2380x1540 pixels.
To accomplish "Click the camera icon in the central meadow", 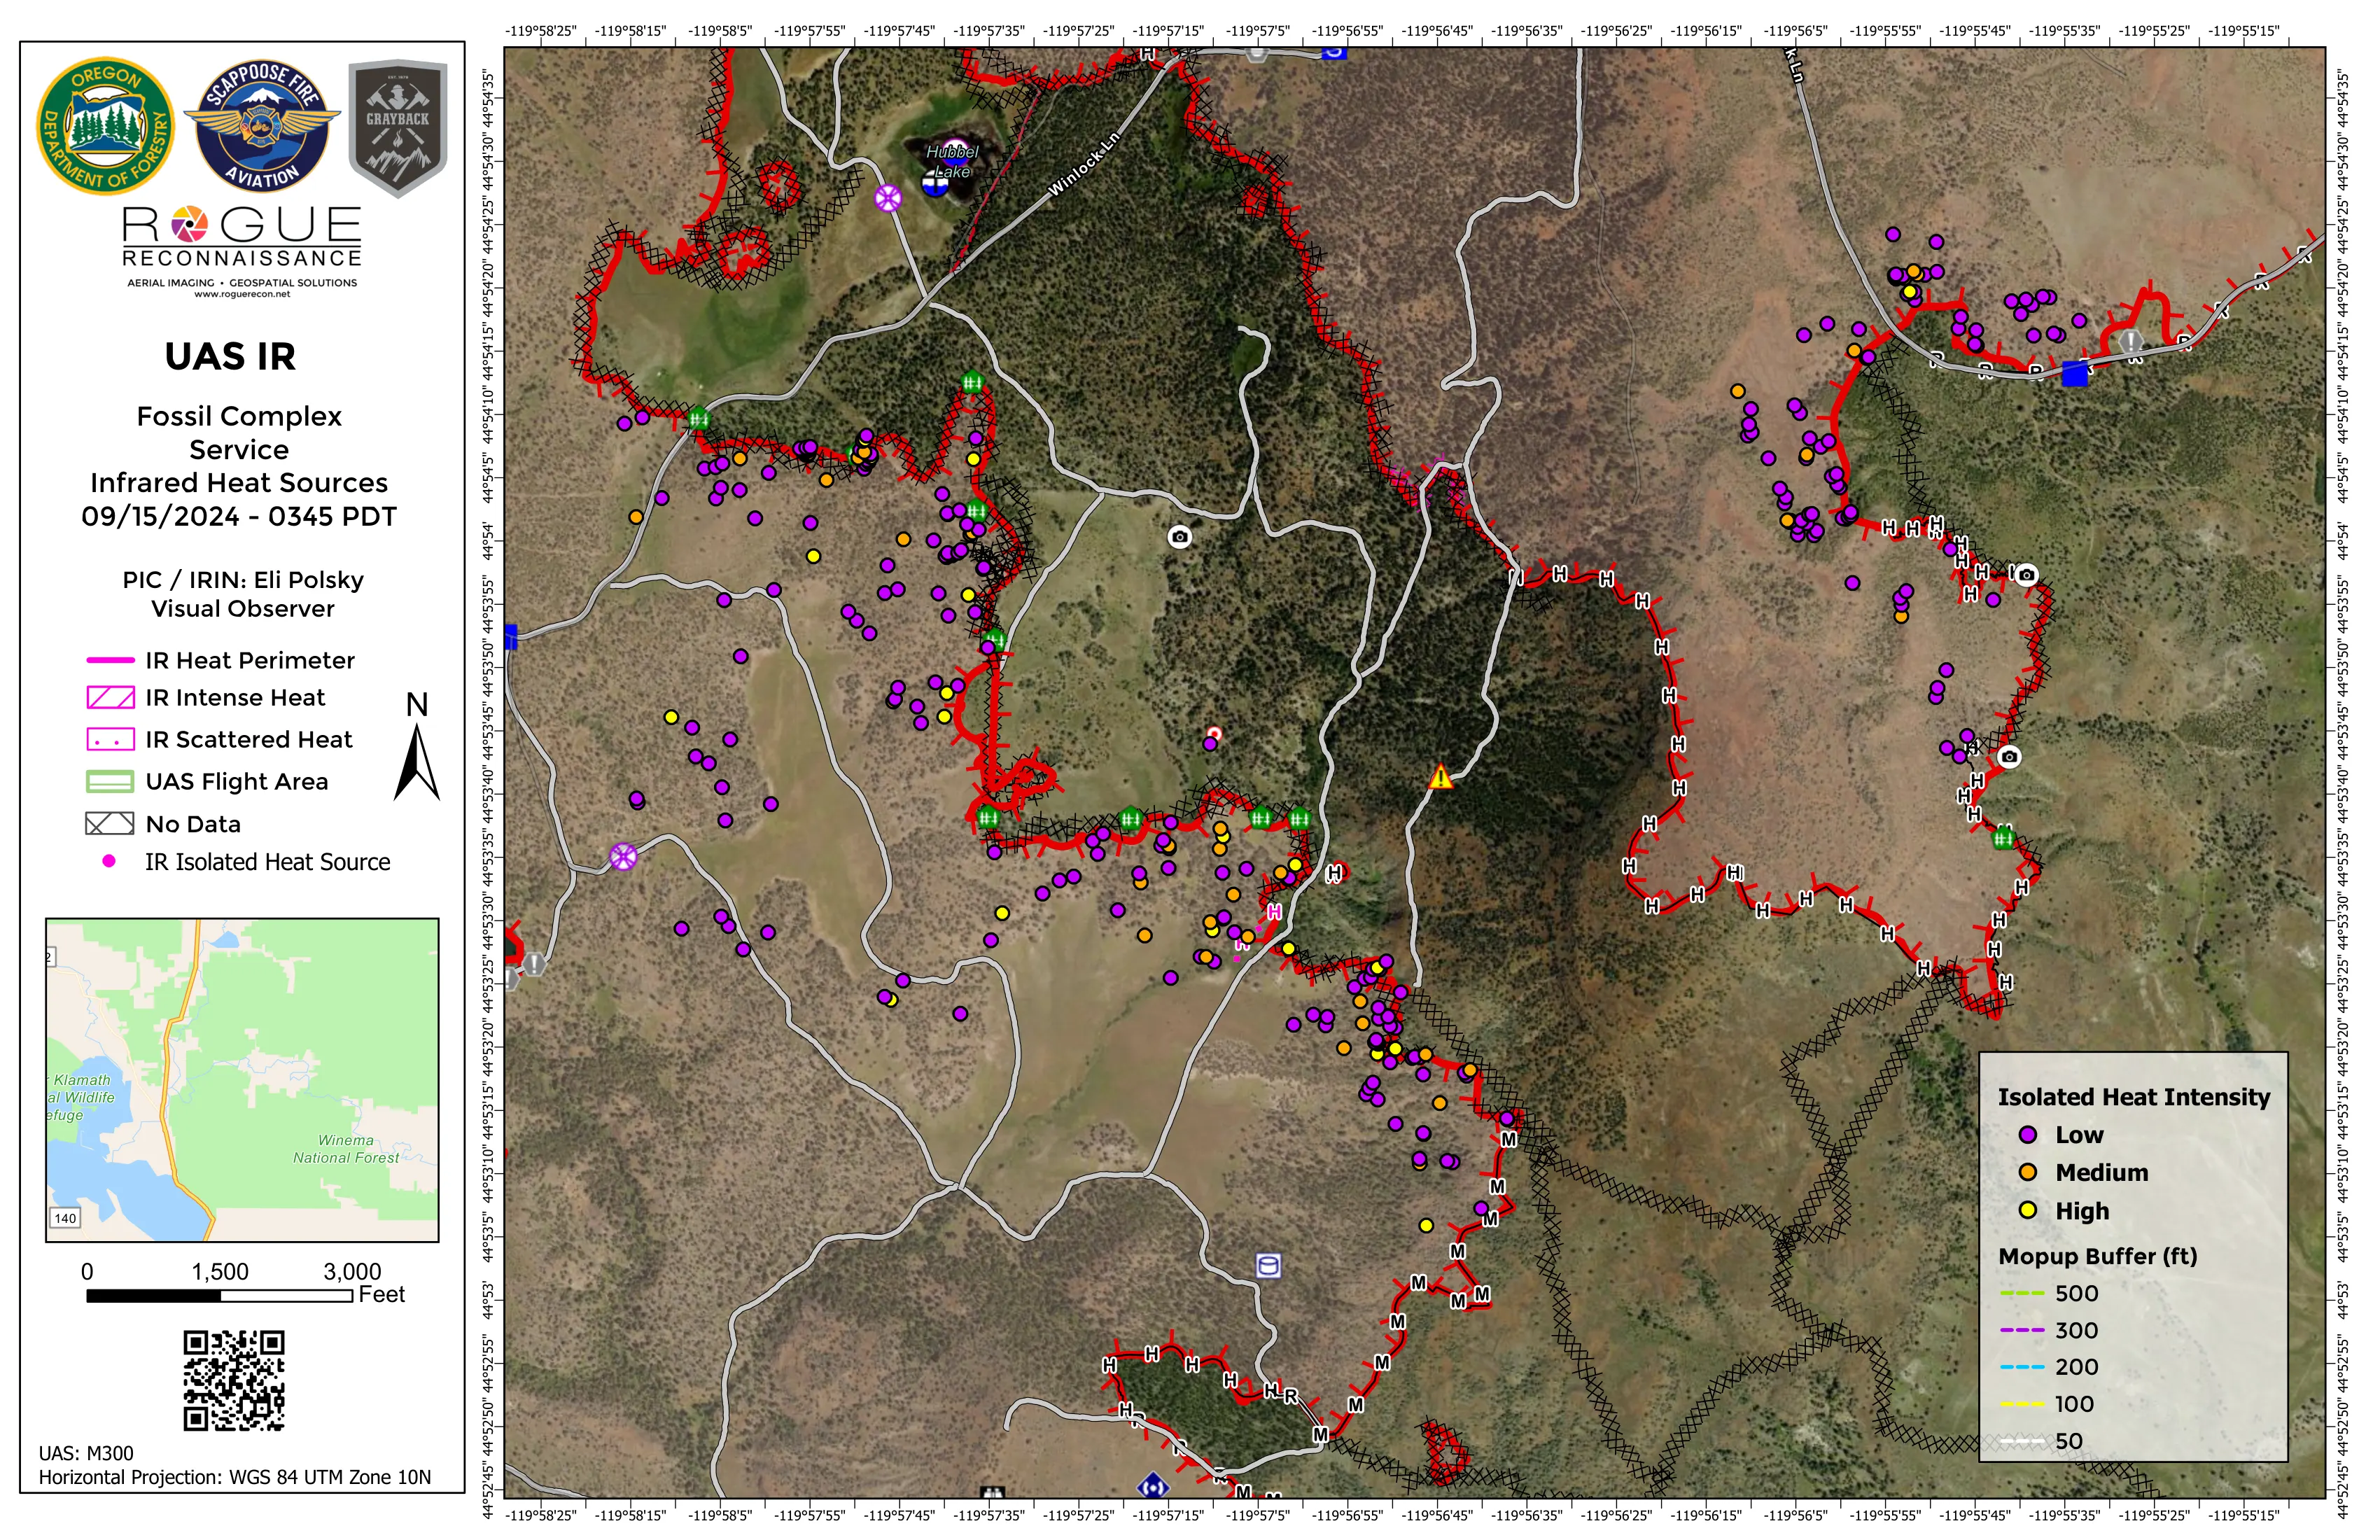I will [x=1180, y=537].
